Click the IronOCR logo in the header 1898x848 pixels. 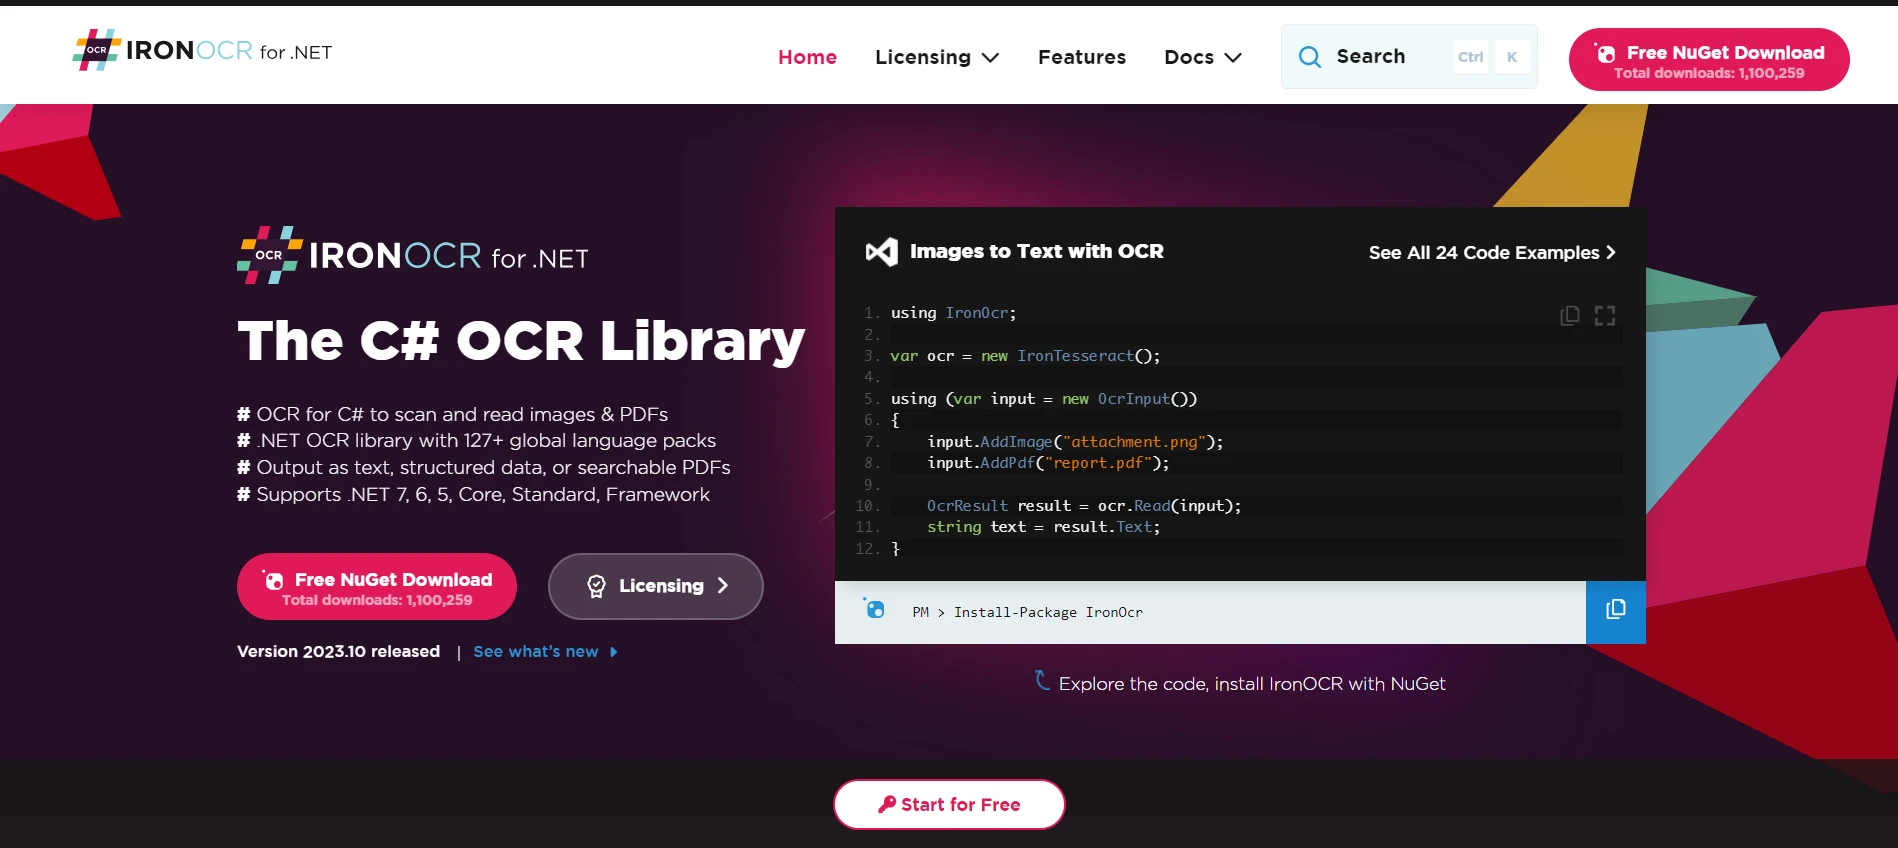click(202, 50)
